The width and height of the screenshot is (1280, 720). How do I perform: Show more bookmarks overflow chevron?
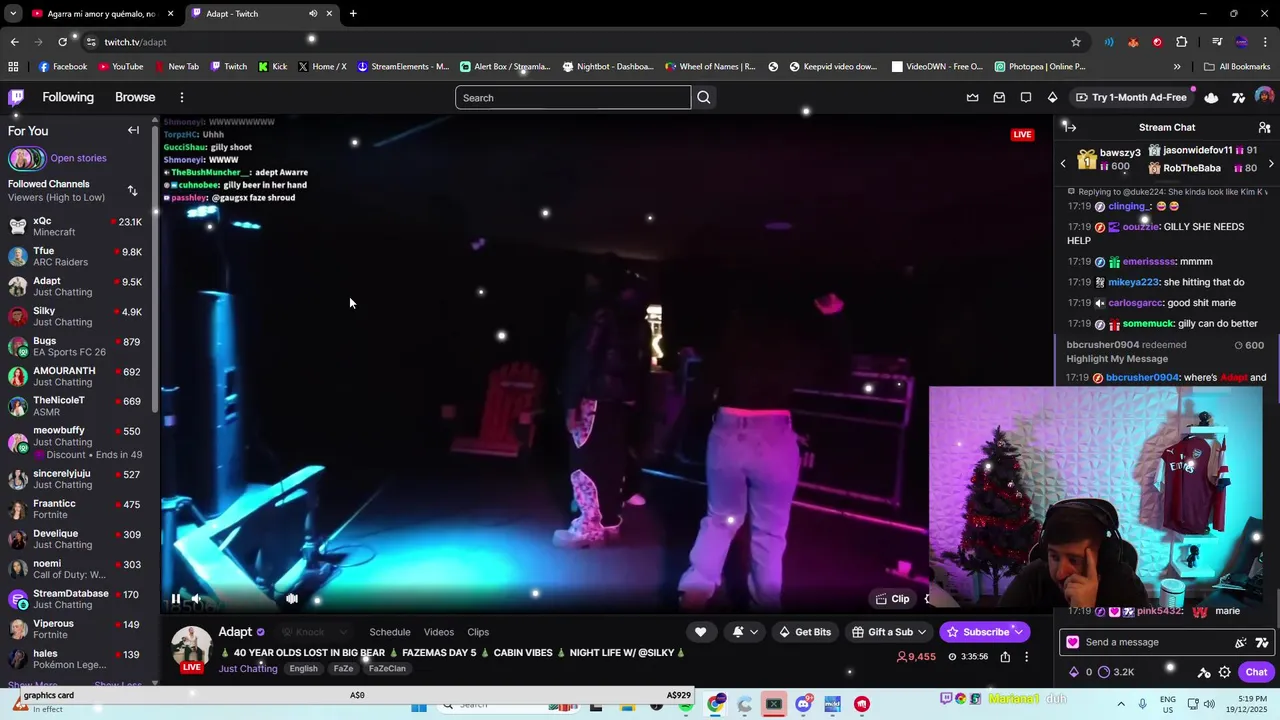[x=1177, y=67]
